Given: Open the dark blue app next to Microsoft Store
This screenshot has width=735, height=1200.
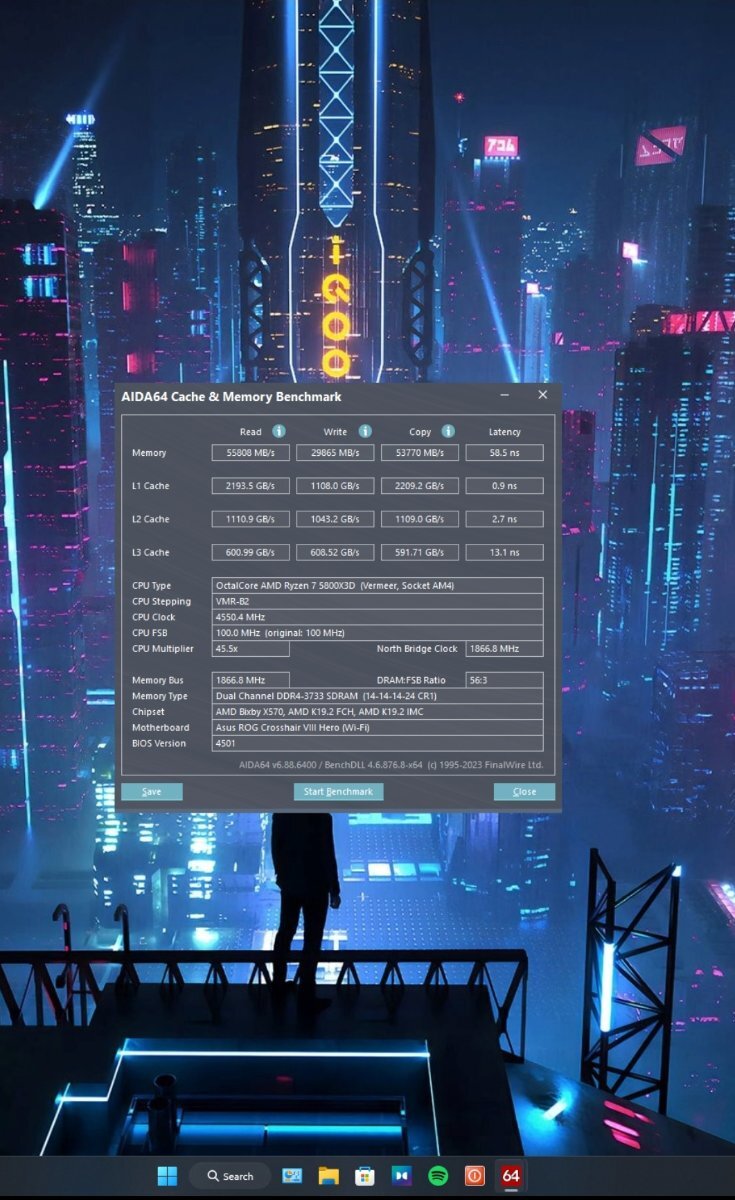Looking at the screenshot, I should click(x=401, y=1176).
